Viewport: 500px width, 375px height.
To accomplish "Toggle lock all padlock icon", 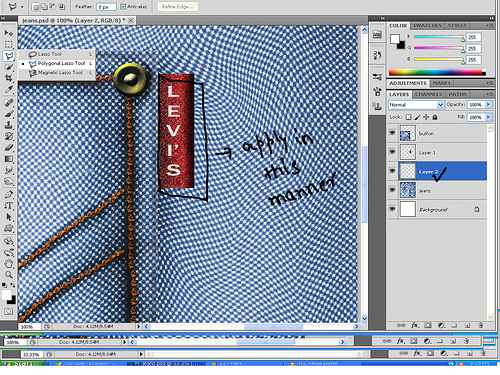I will coord(435,117).
